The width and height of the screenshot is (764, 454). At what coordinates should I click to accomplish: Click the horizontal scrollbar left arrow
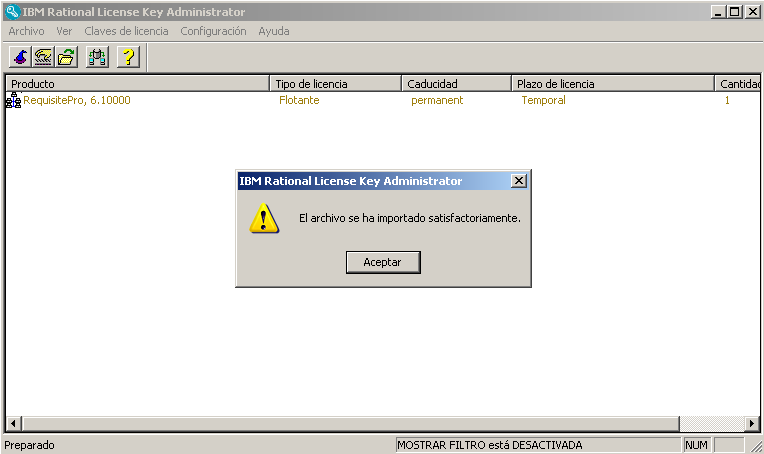[x=14, y=423]
